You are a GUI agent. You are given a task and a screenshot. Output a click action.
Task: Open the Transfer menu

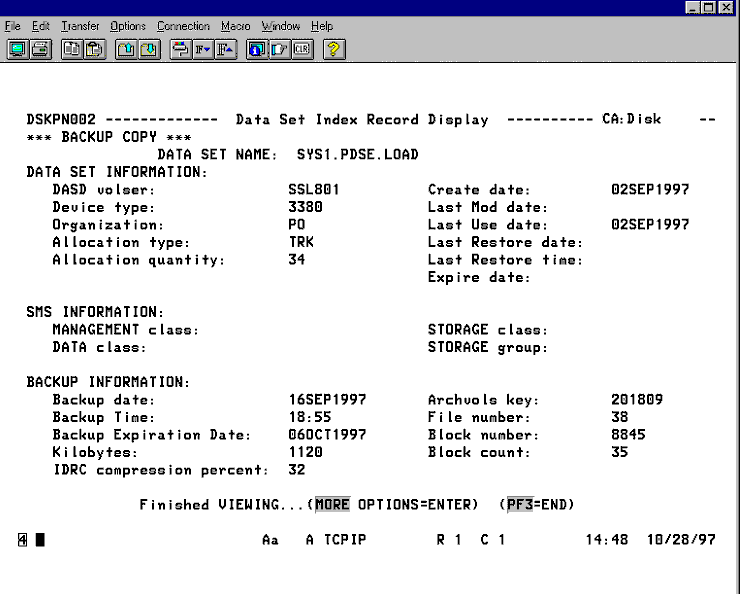pyautogui.click(x=79, y=26)
